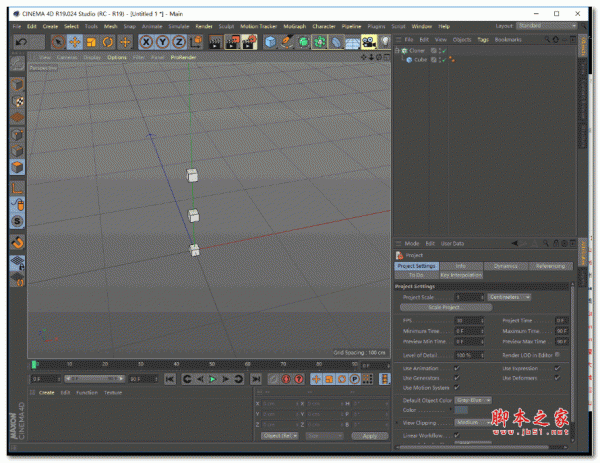The height and width of the screenshot is (463, 600).
Task: Open the spline Pen tool
Action: point(287,42)
